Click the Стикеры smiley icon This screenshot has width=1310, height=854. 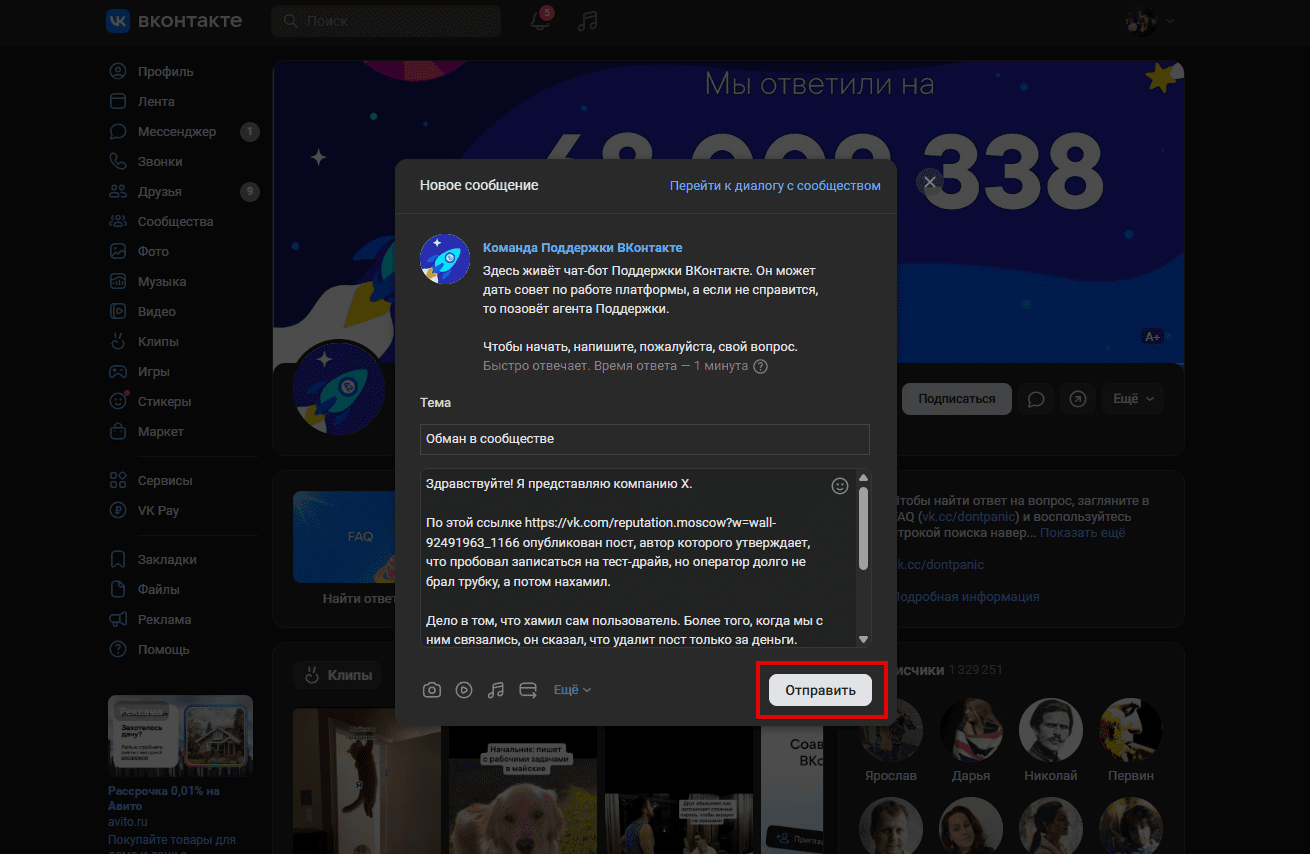pyautogui.click(x=118, y=401)
